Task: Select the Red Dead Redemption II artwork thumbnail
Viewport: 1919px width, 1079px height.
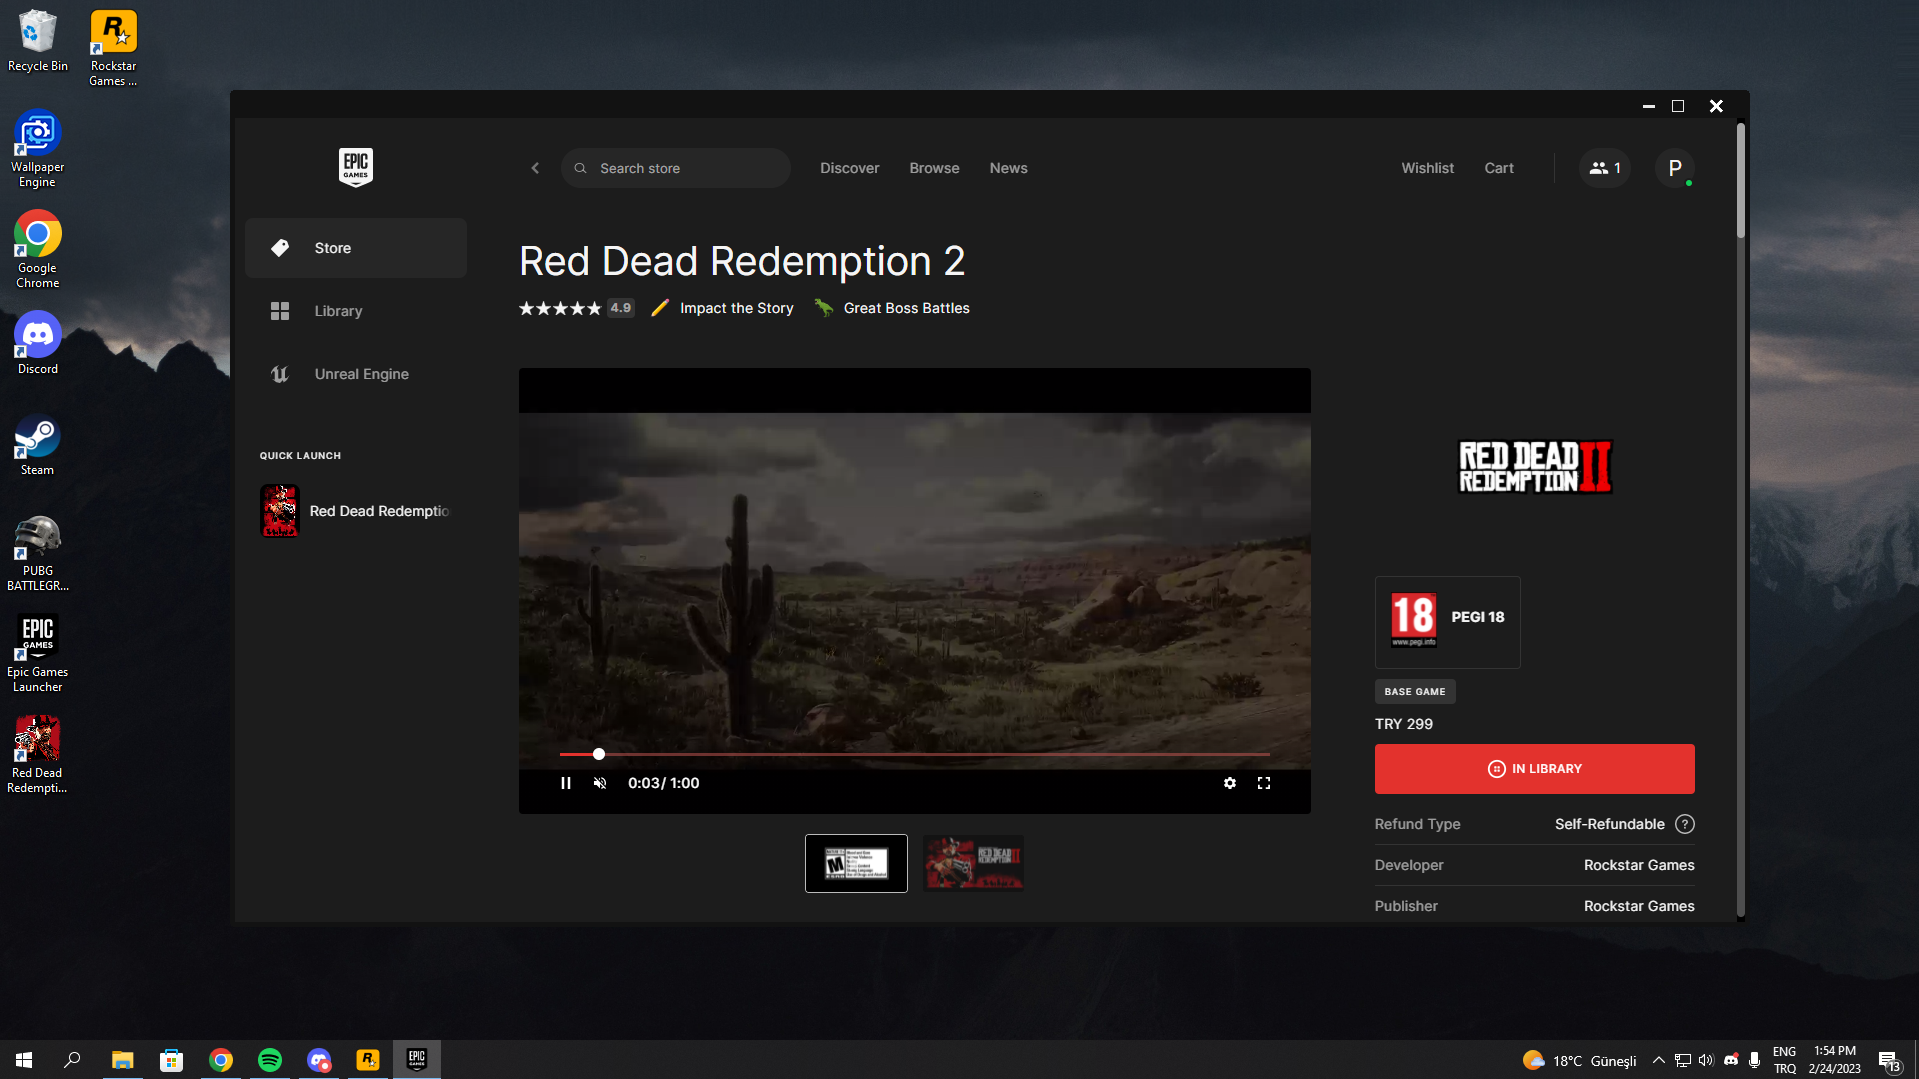Action: coord(973,863)
